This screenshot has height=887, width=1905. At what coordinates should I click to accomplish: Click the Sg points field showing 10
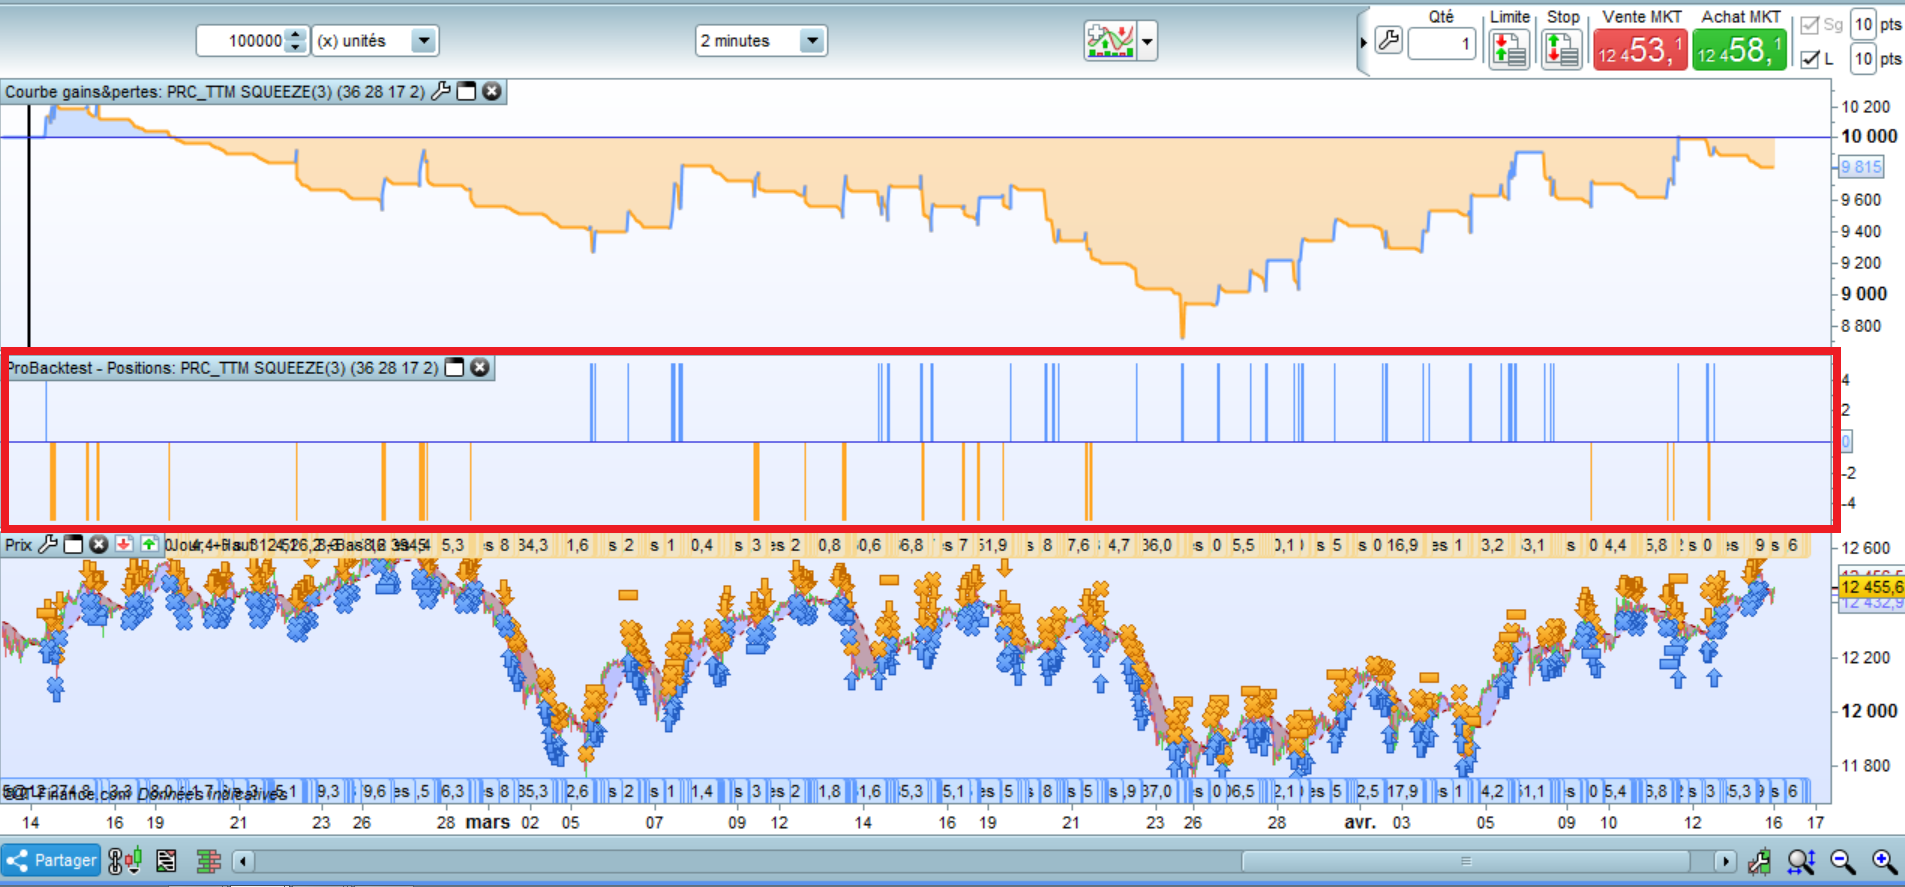(x=1863, y=25)
